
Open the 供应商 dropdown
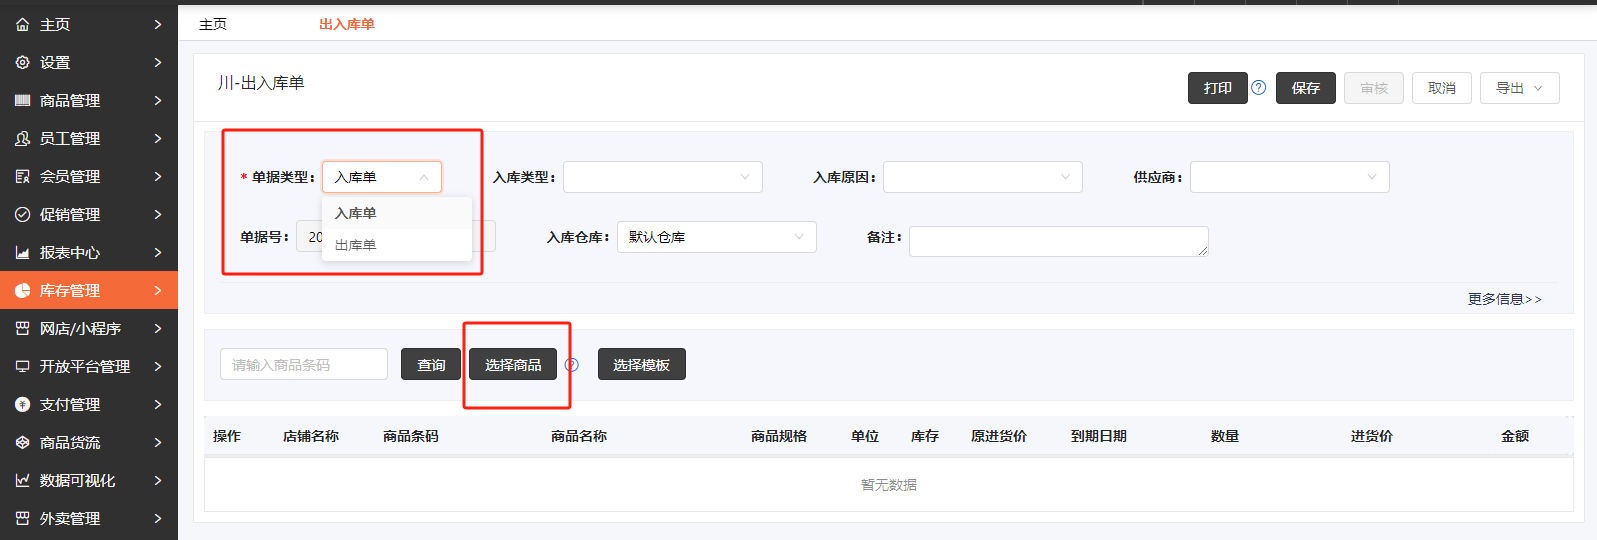pos(1288,177)
